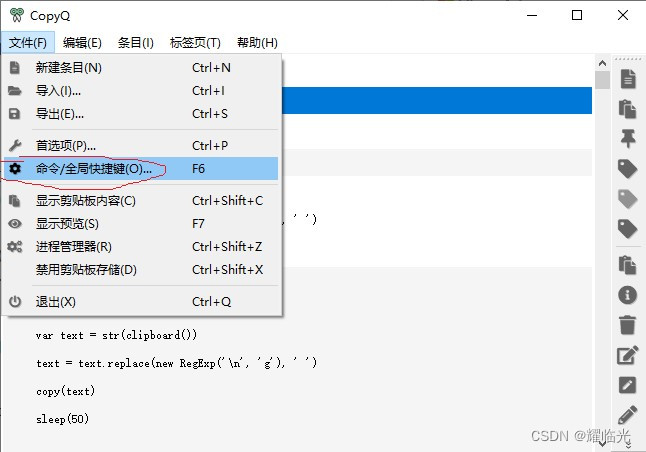Click the line "sleep(50)"
Screen dimensions: 646x452
(x=62, y=419)
